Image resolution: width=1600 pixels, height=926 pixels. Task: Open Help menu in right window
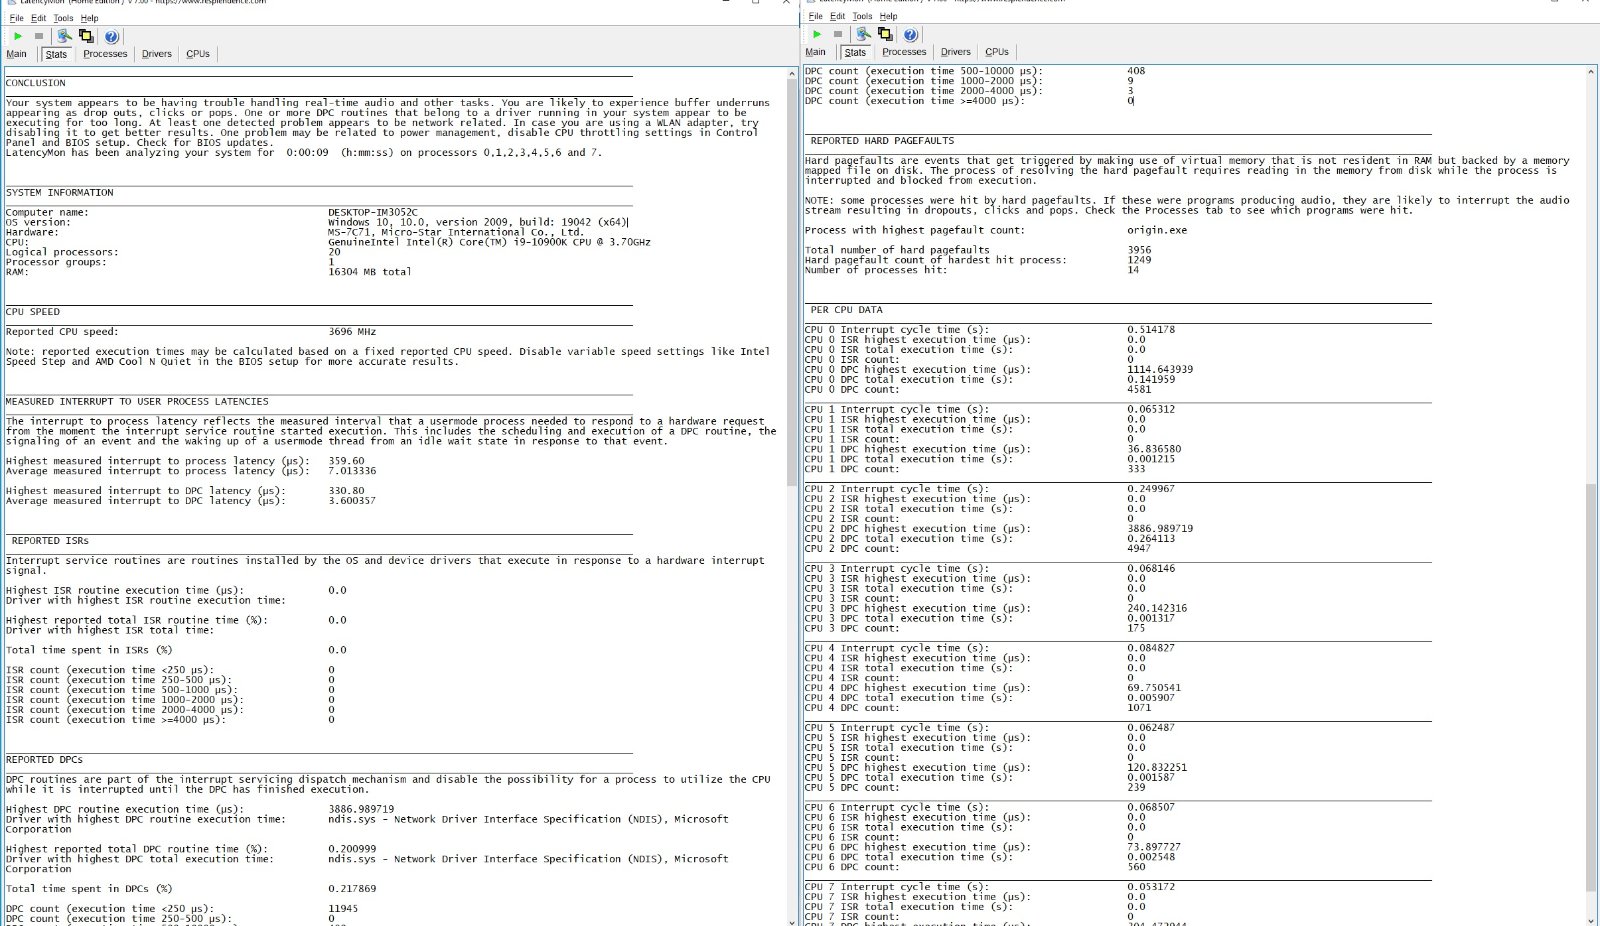[888, 16]
